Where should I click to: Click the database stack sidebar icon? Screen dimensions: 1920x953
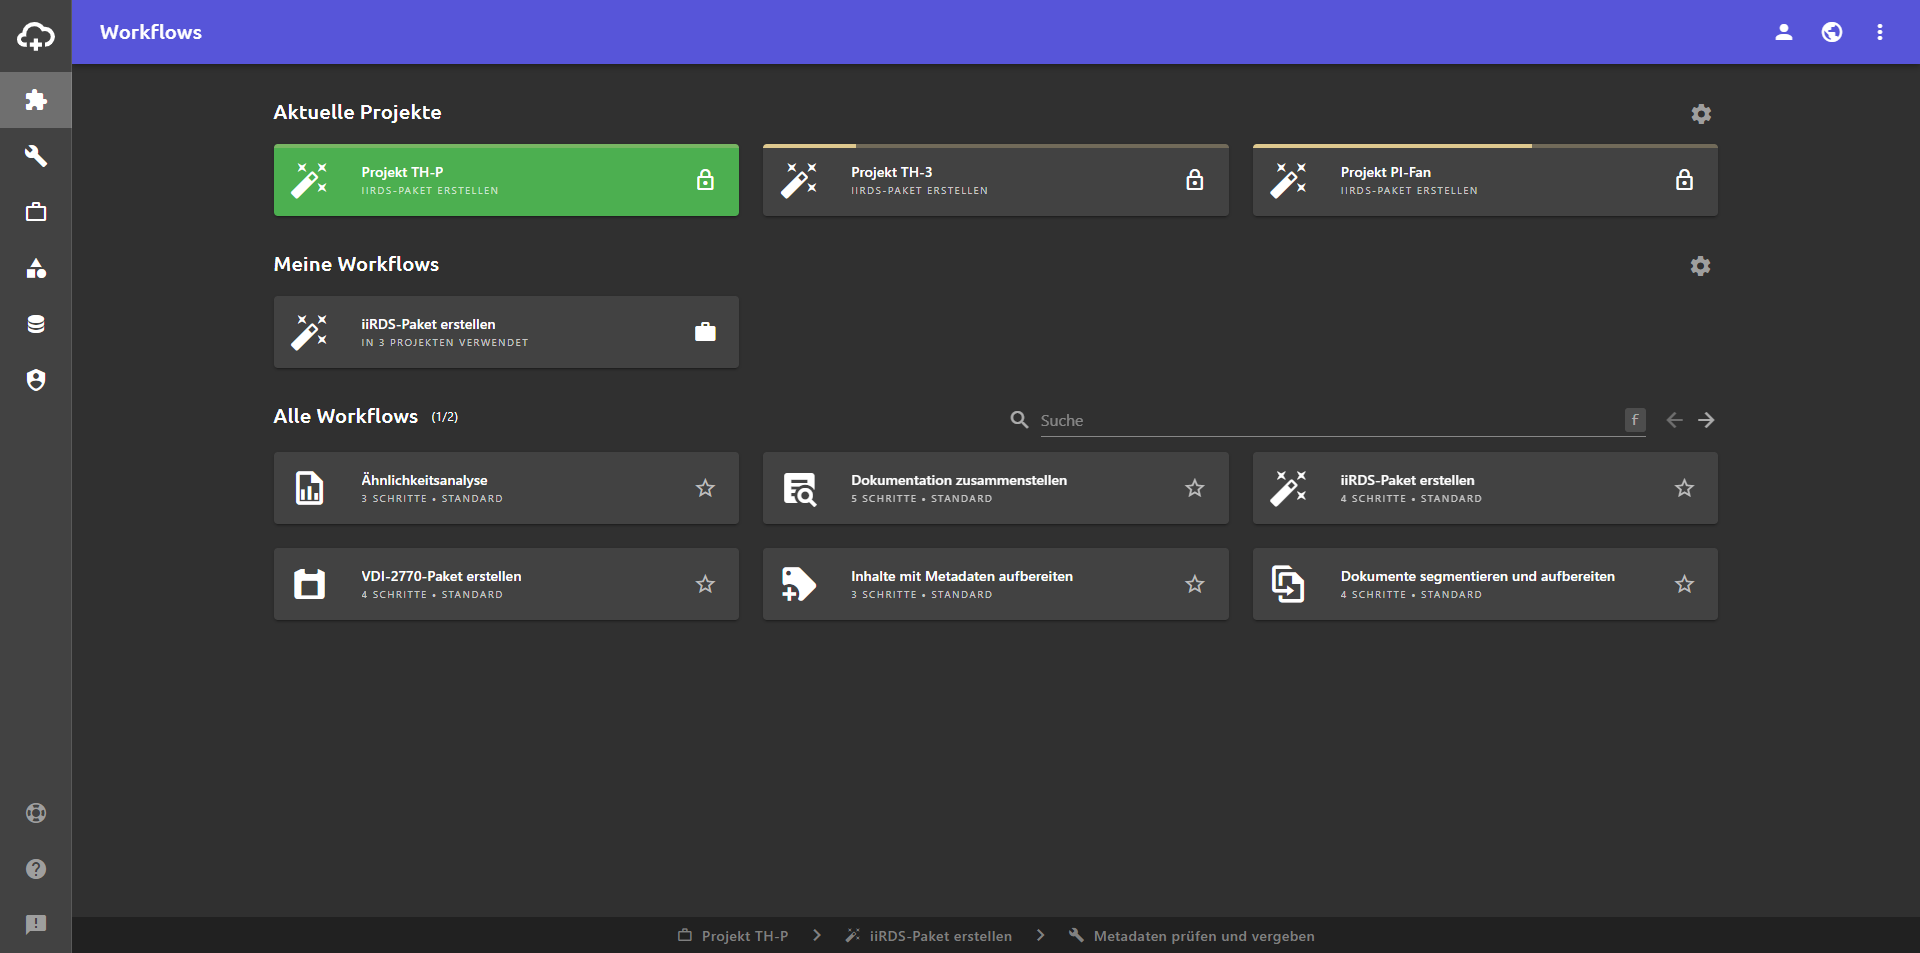pyautogui.click(x=36, y=324)
